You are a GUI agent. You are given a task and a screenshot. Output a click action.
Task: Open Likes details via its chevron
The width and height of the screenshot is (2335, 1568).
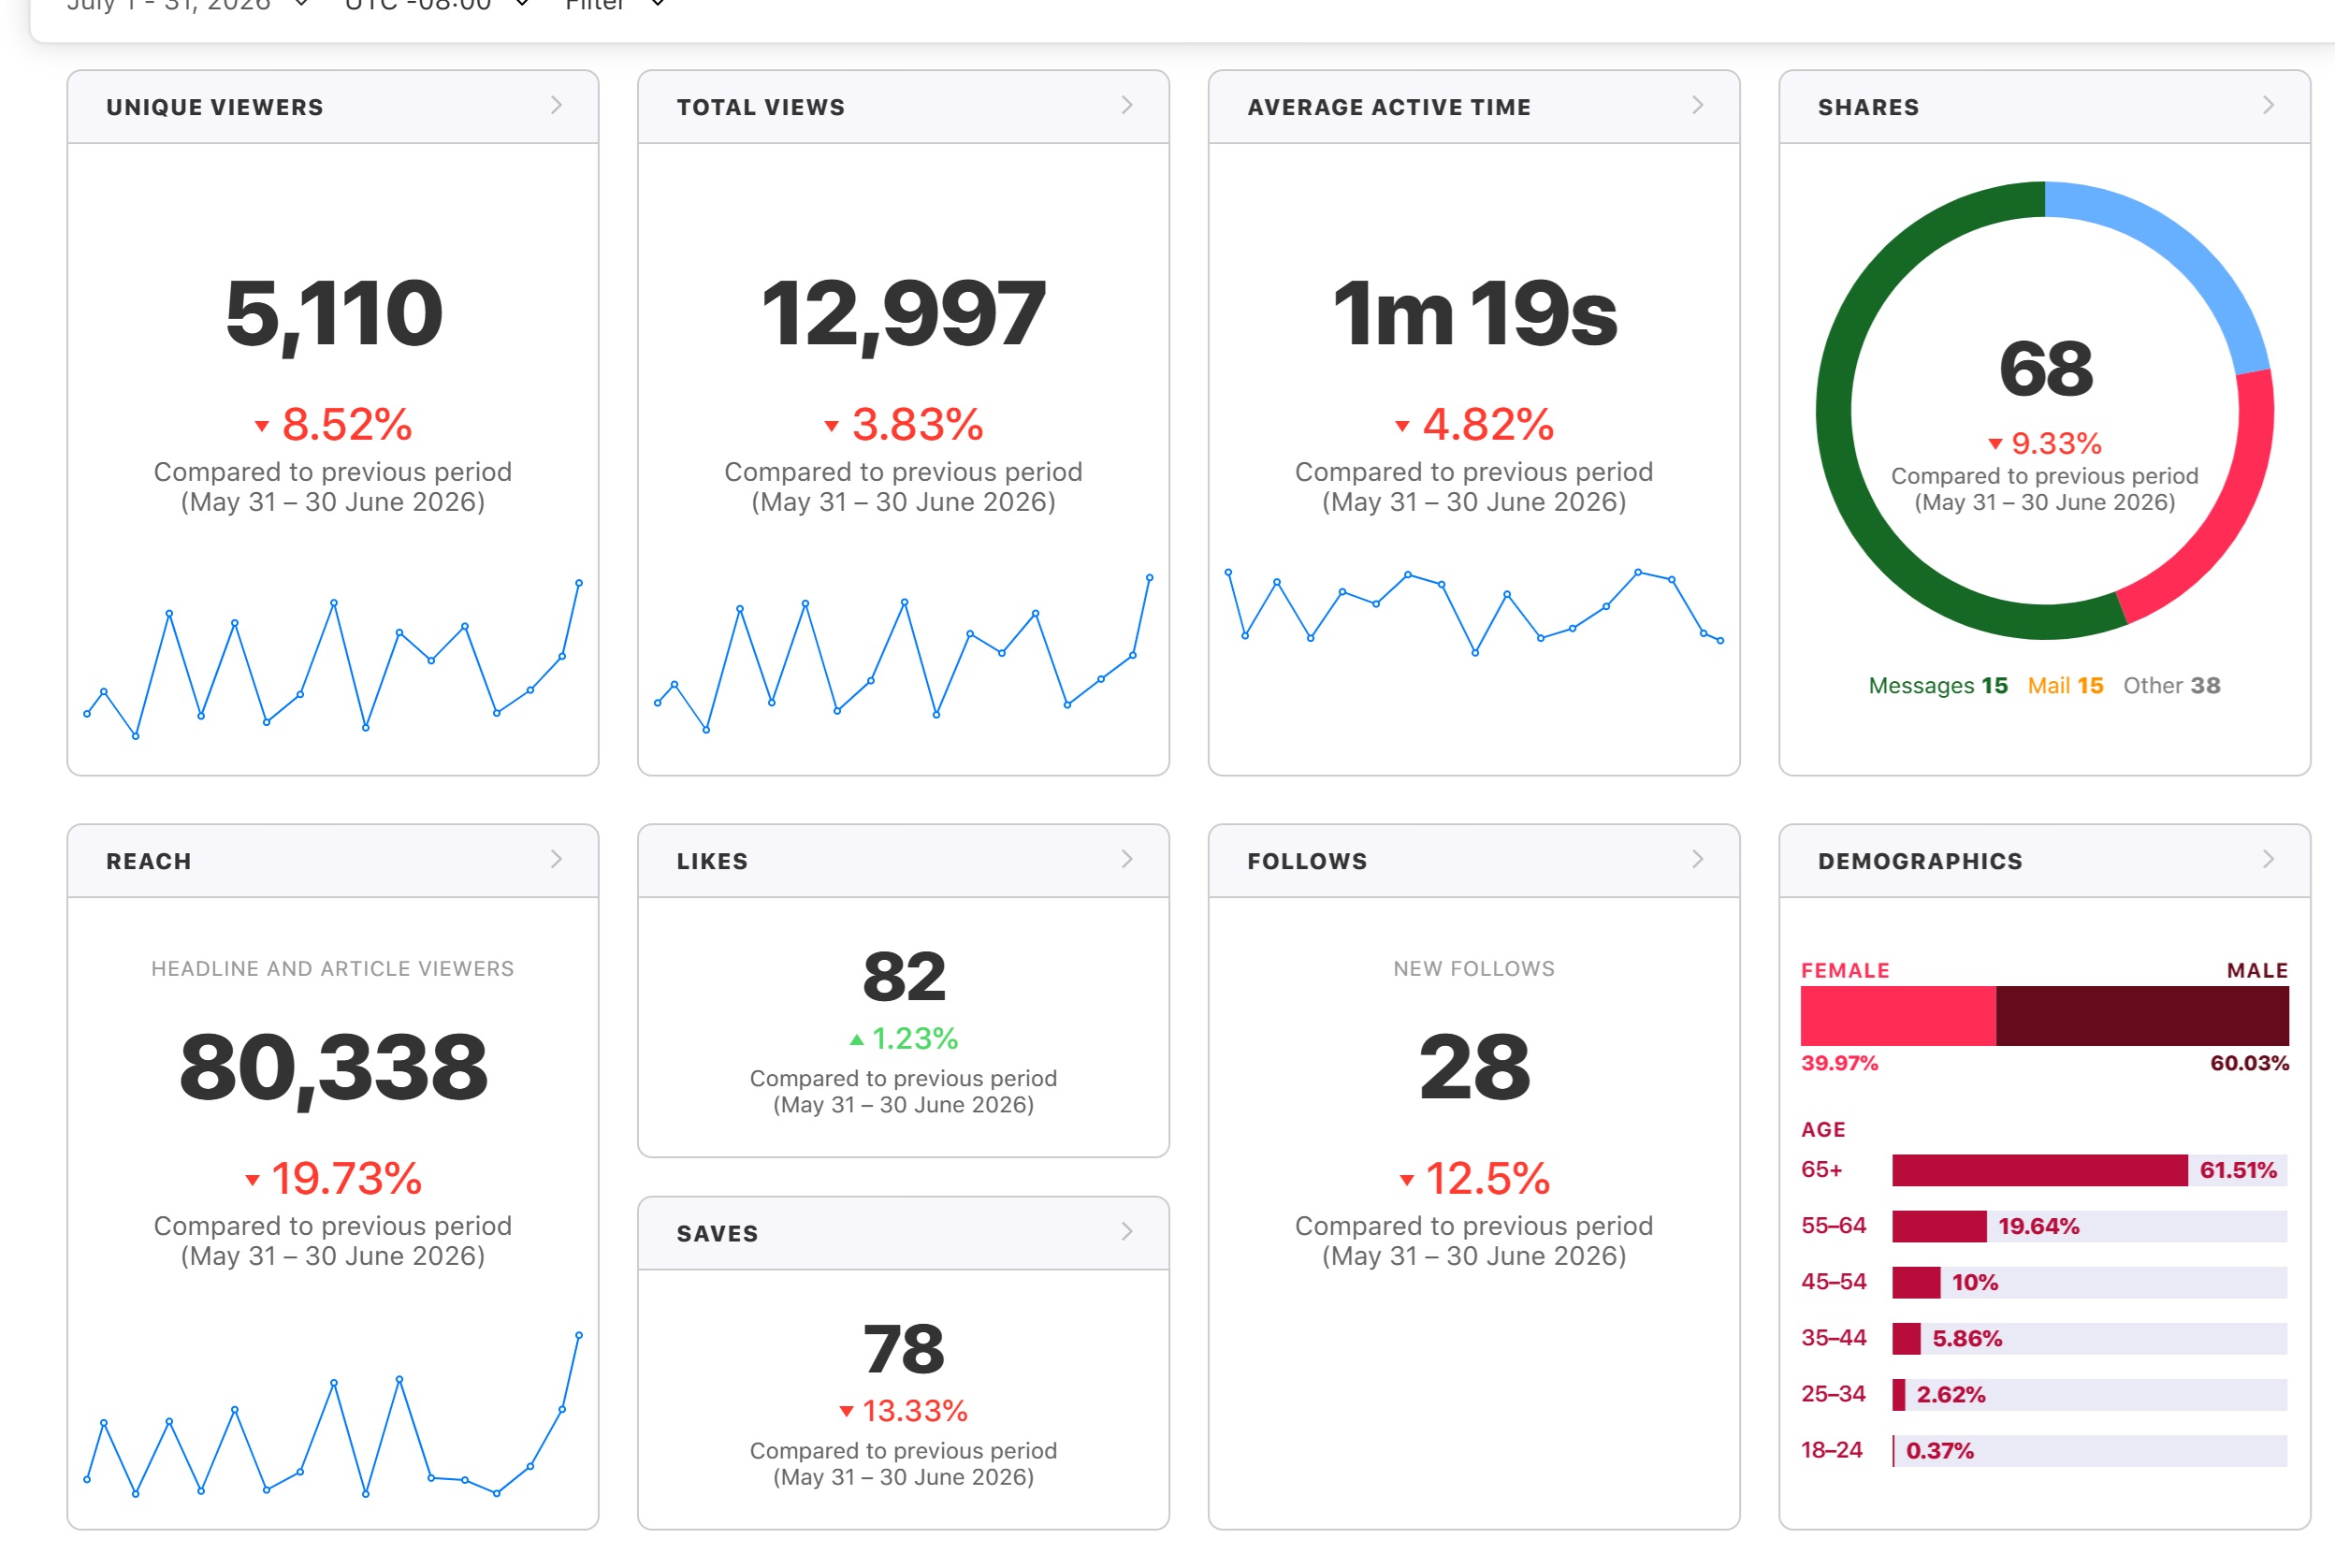pyautogui.click(x=1127, y=859)
